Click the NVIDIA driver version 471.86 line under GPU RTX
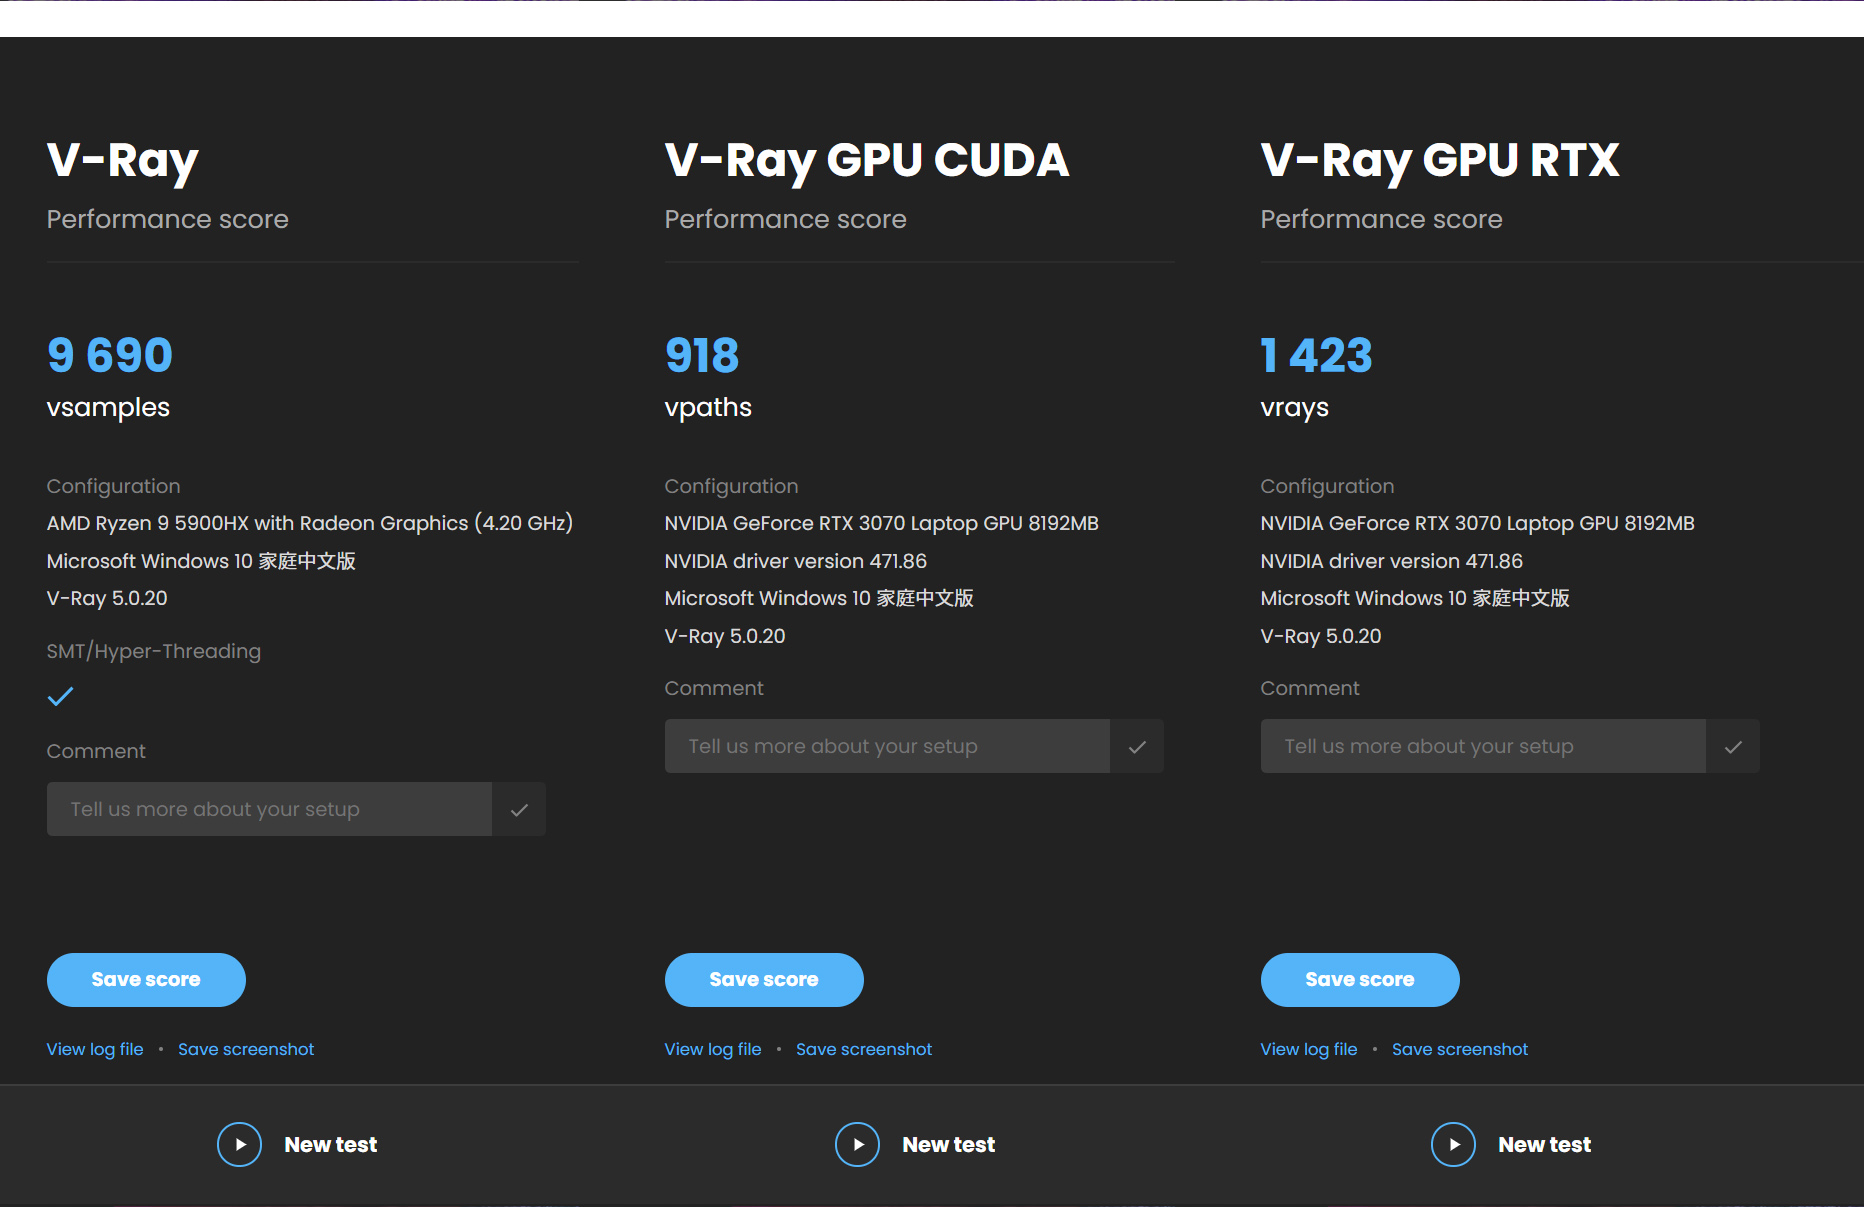 1392,561
